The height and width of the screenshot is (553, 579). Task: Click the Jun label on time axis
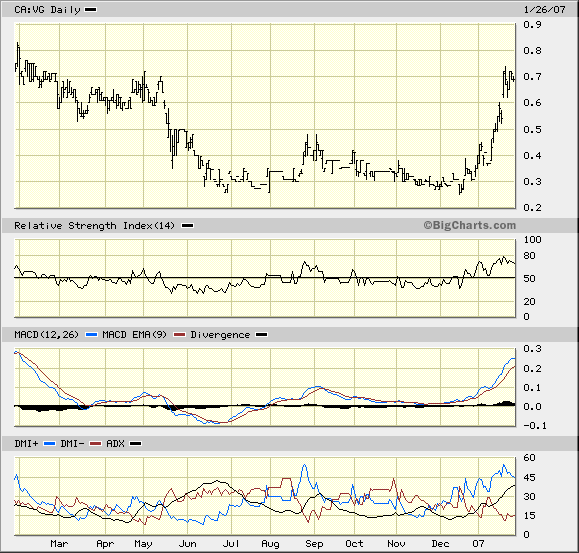pos(187,544)
